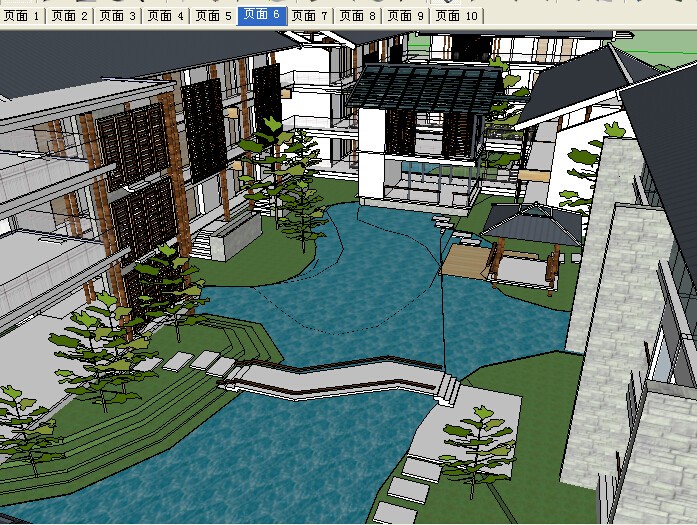Go to the 页面 5 scene tab
Image resolution: width=697 pixels, height=525 pixels.
(214, 16)
